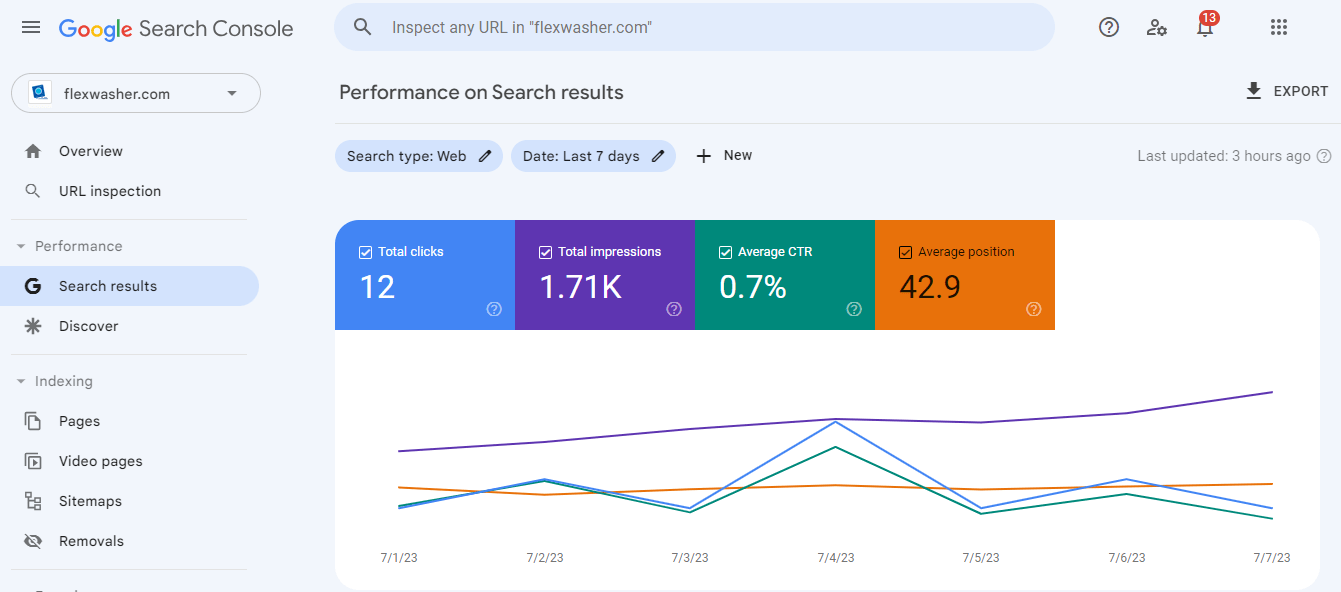Click the URL inspection magnifier icon
This screenshot has height=592, width=1341.
tap(33, 191)
